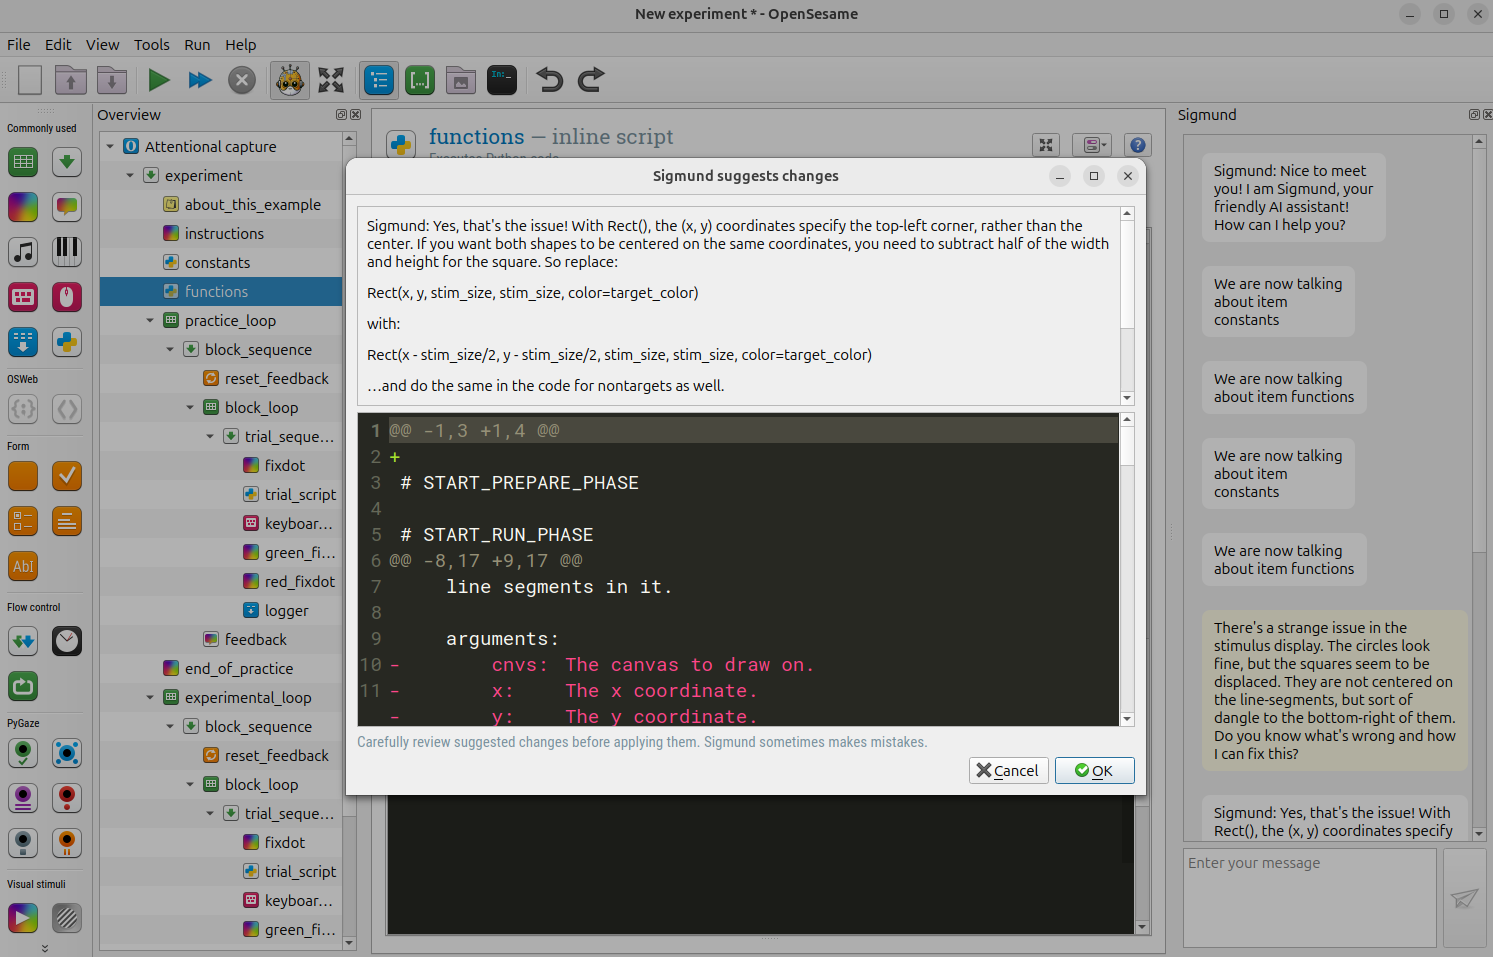Collapse block_sequence under practice_loop
The width and height of the screenshot is (1493, 957).
point(170,350)
